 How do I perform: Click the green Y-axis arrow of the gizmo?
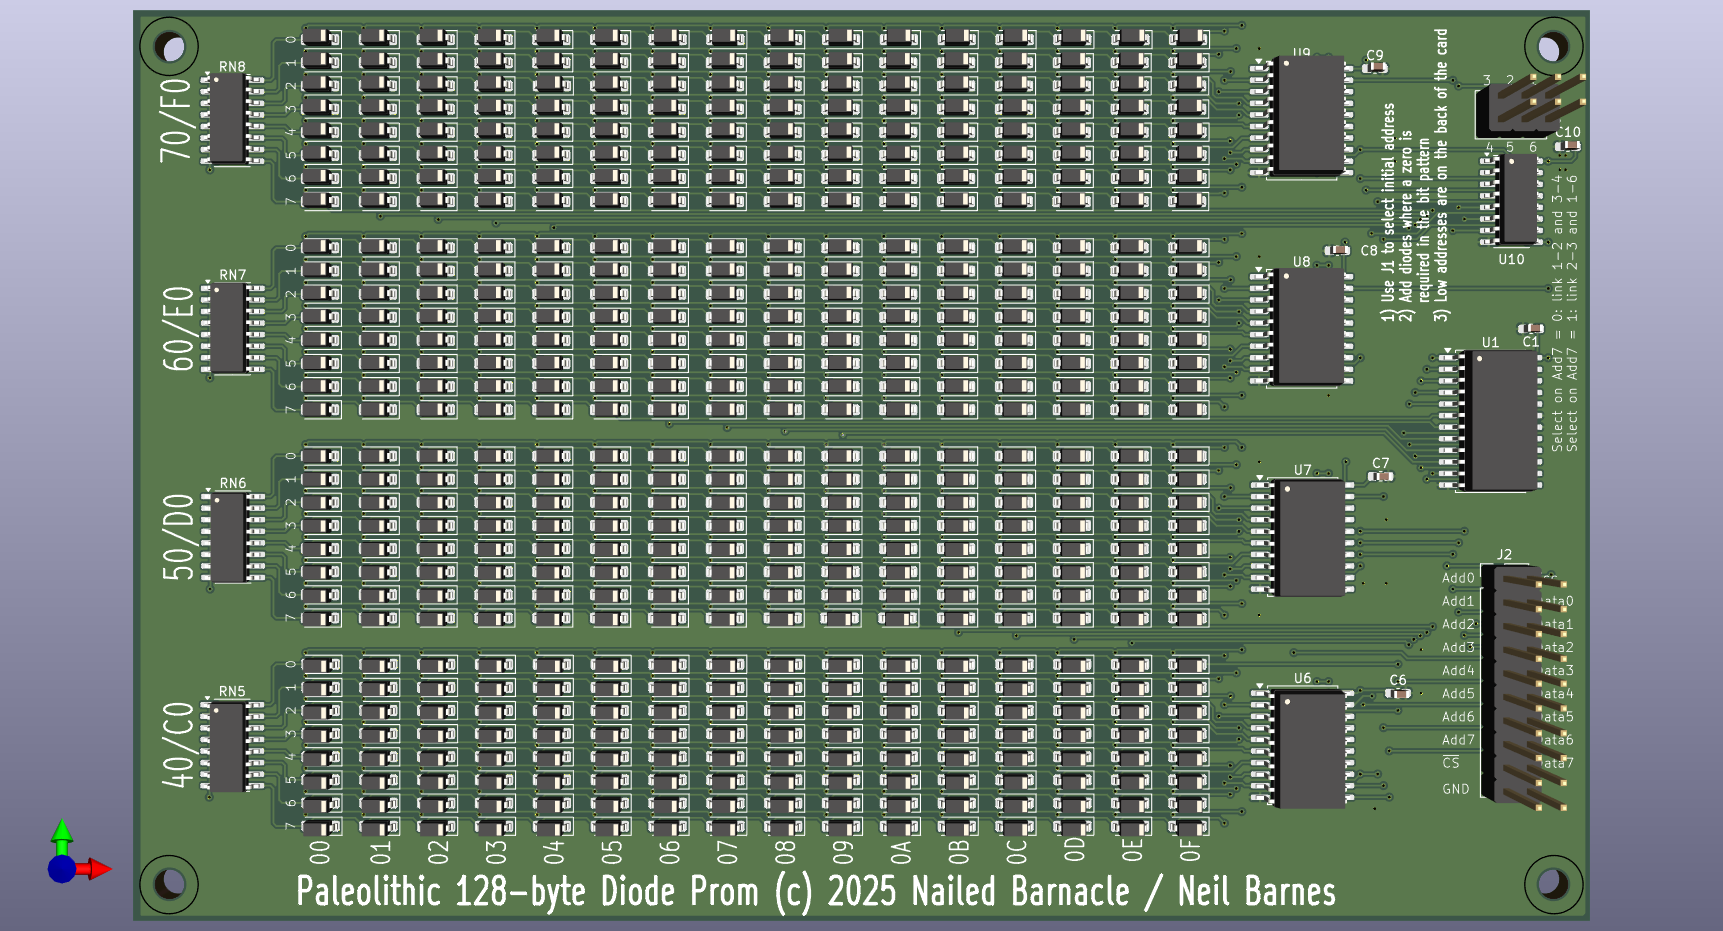[x=62, y=833]
